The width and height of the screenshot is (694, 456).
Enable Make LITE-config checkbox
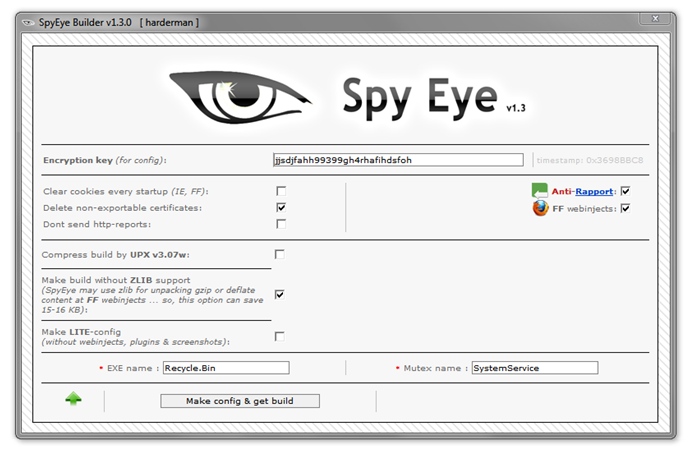click(x=280, y=336)
